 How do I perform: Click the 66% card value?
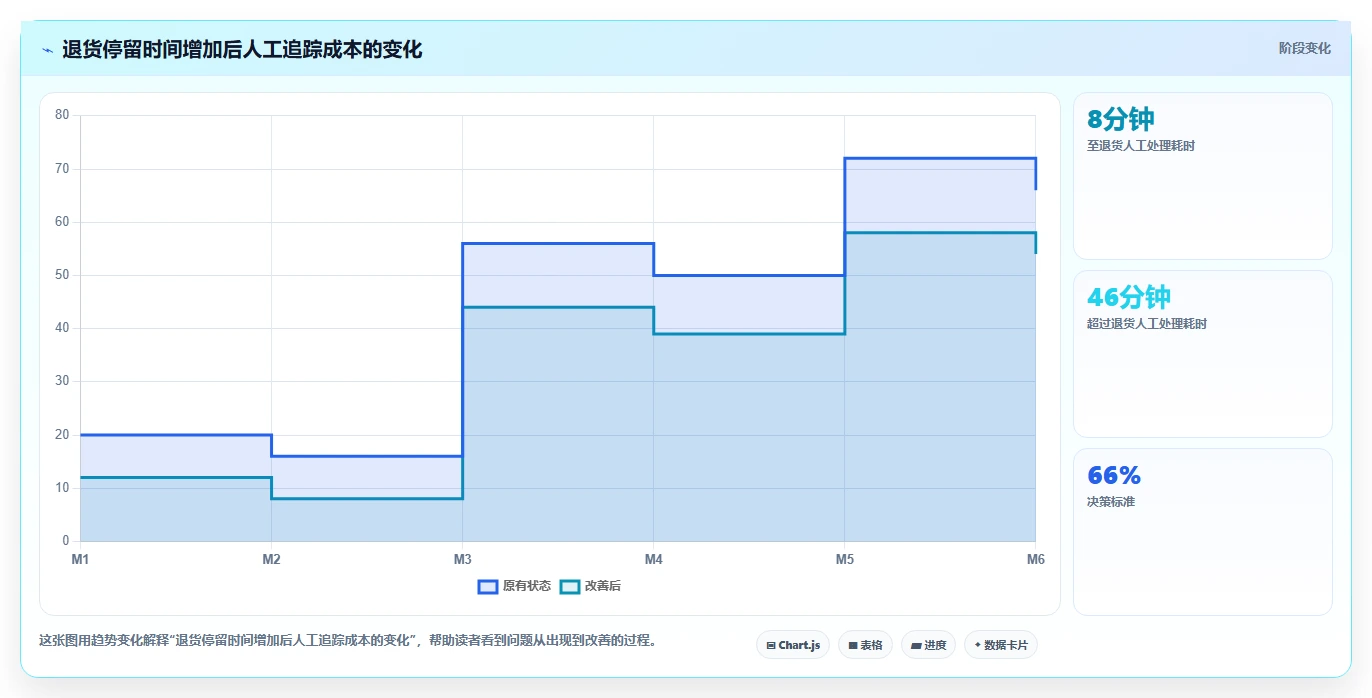click(1114, 475)
